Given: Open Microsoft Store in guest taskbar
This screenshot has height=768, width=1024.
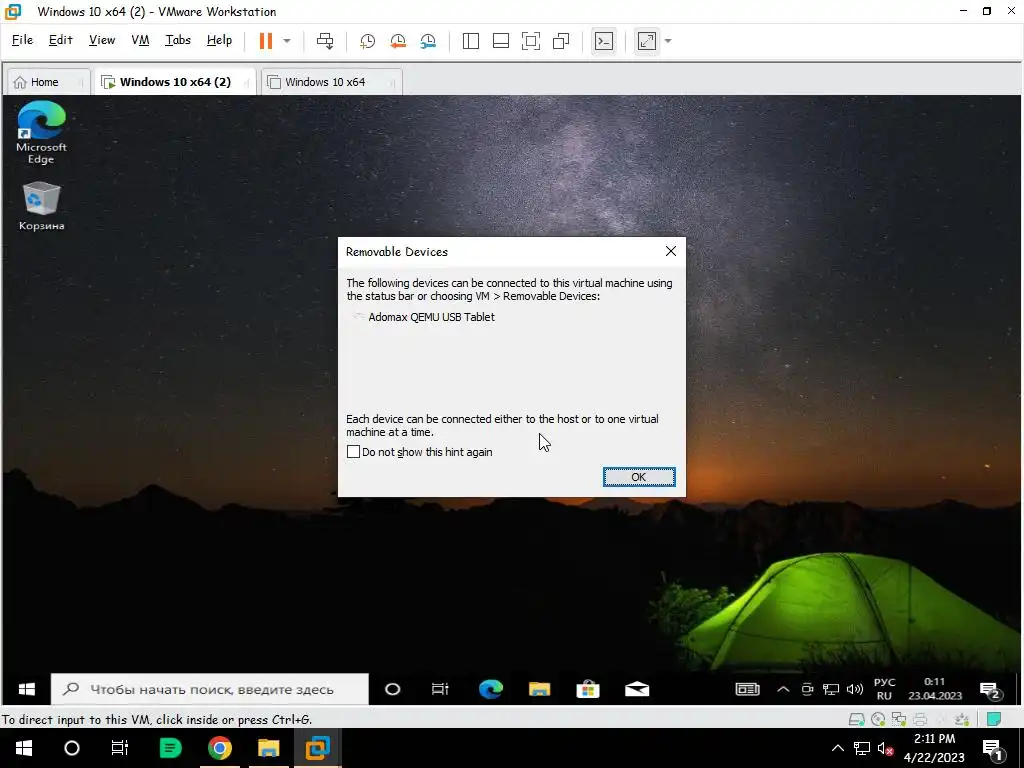Looking at the screenshot, I should coord(588,689).
